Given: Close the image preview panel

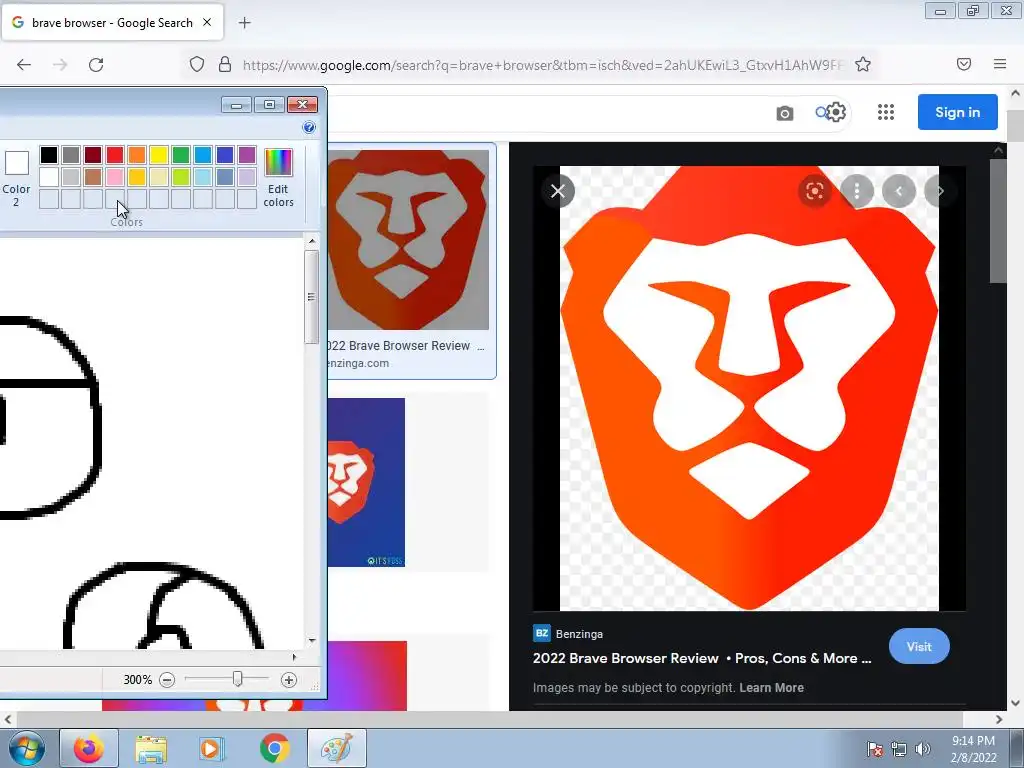Looking at the screenshot, I should [x=558, y=191].
